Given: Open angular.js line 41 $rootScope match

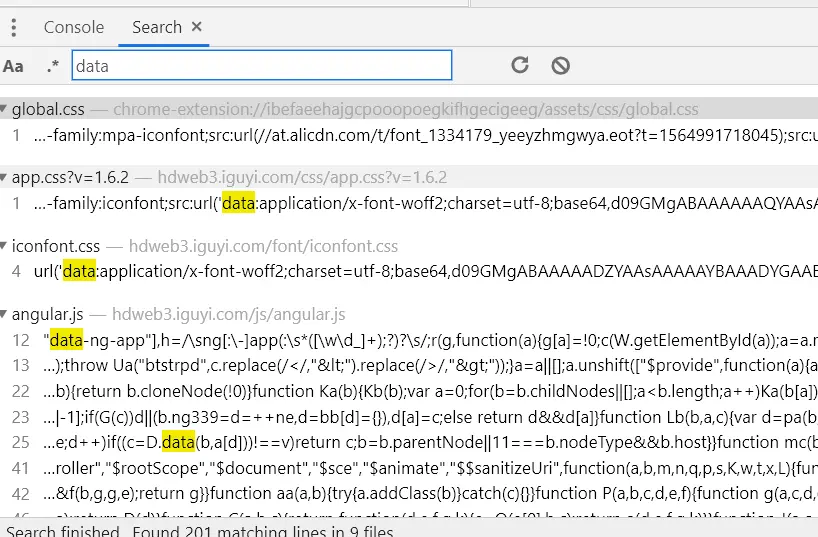Looking at the screenshot, I should click(409, 468).
